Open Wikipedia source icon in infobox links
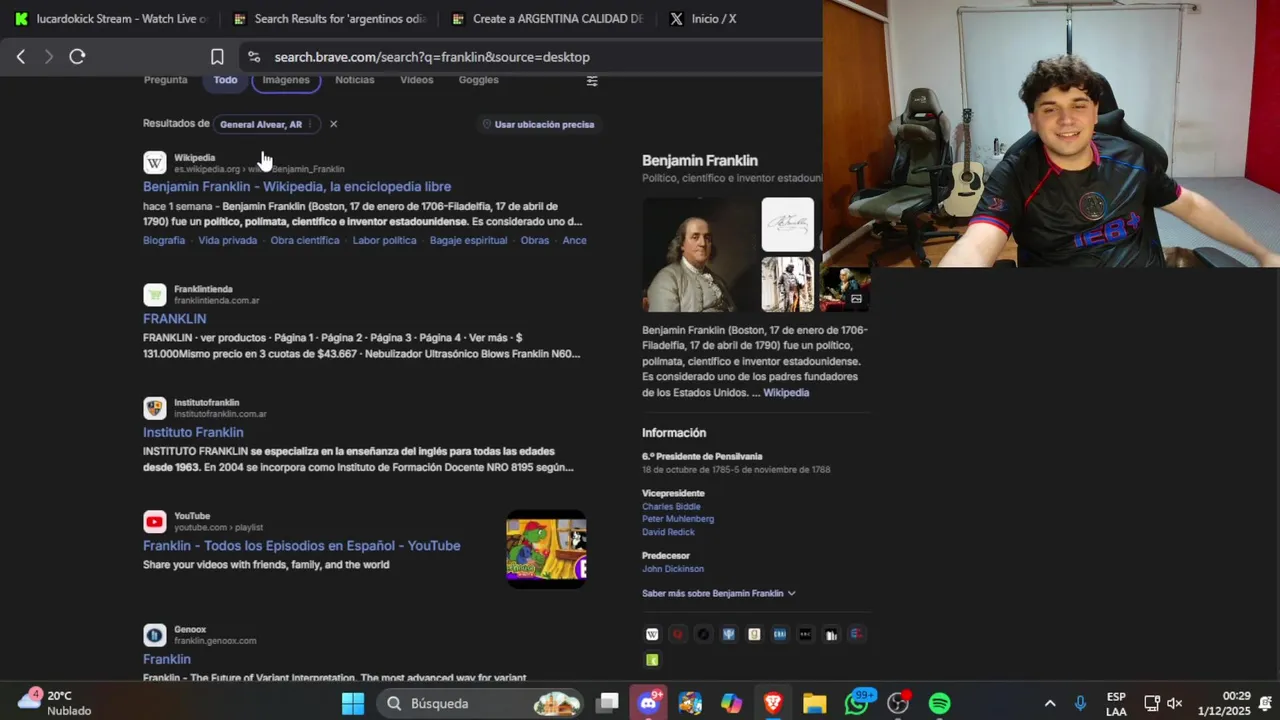This screenshot has width=1280, height=720. click(x=652, y=634)
